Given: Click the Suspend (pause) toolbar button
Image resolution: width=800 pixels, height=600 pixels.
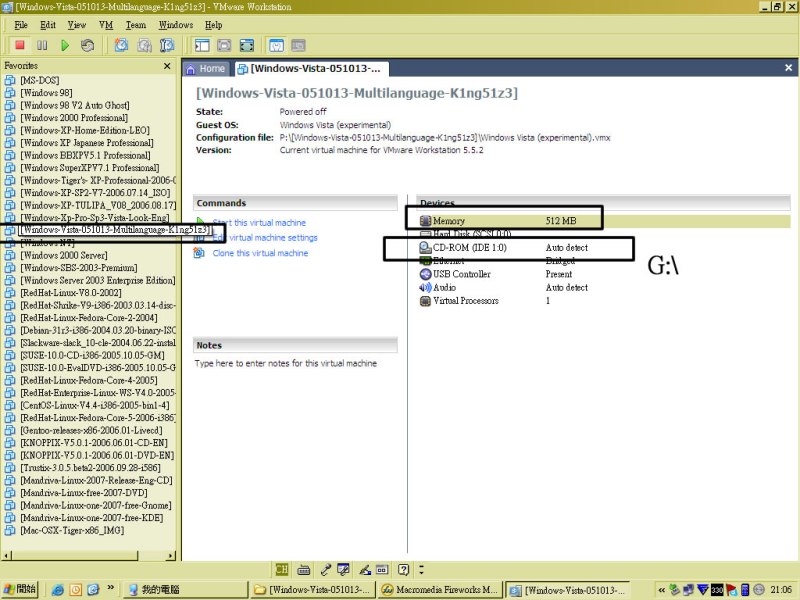Looking at the screenshot, I should [x=42, y=45].
